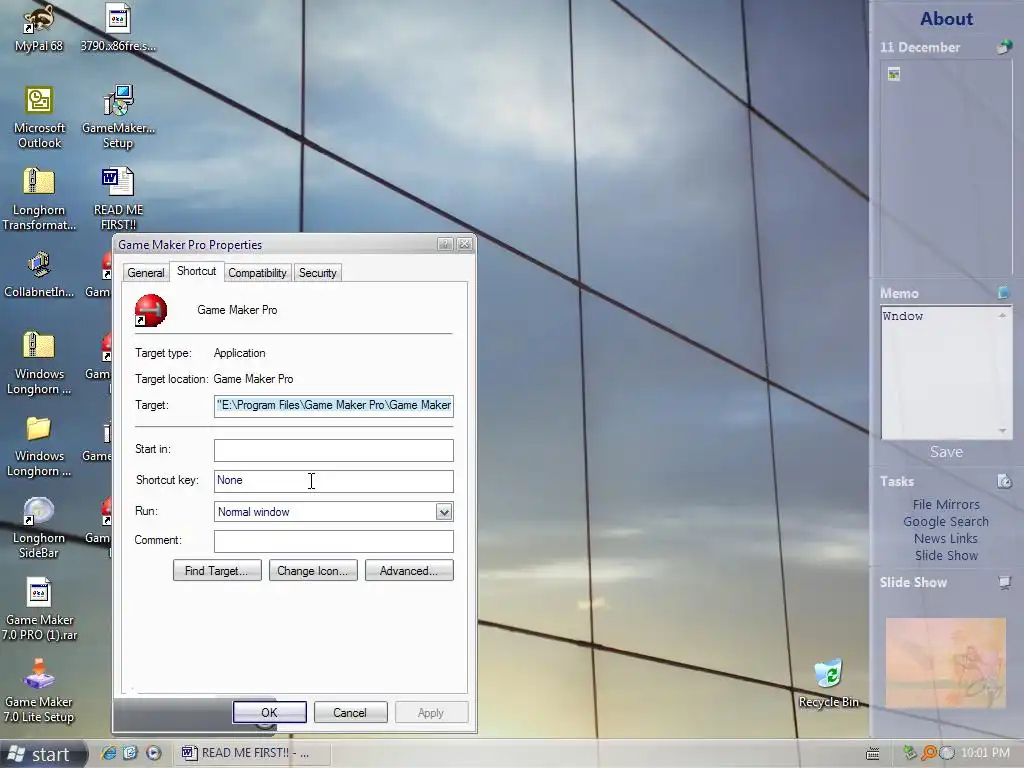This screenshot has height=768, width=1024.
Task: Switch to the General tab
Action: pyautogui.click(x=146, y=273)
